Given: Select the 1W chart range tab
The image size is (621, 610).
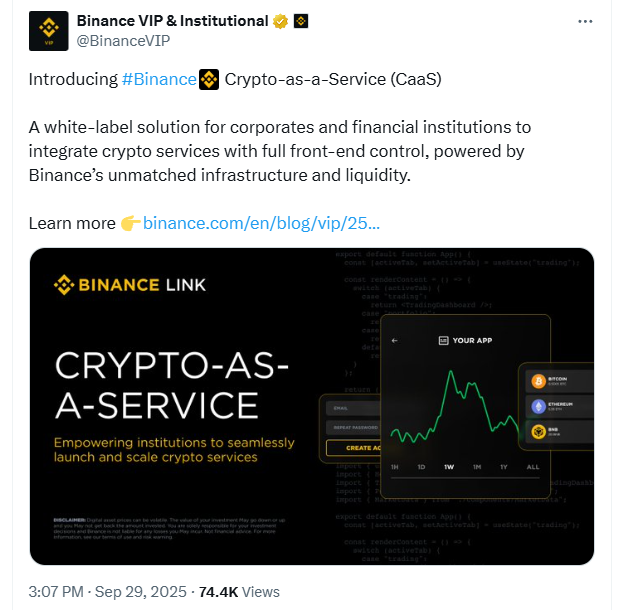Looking at the screenshot, I should tap(449, 467).
